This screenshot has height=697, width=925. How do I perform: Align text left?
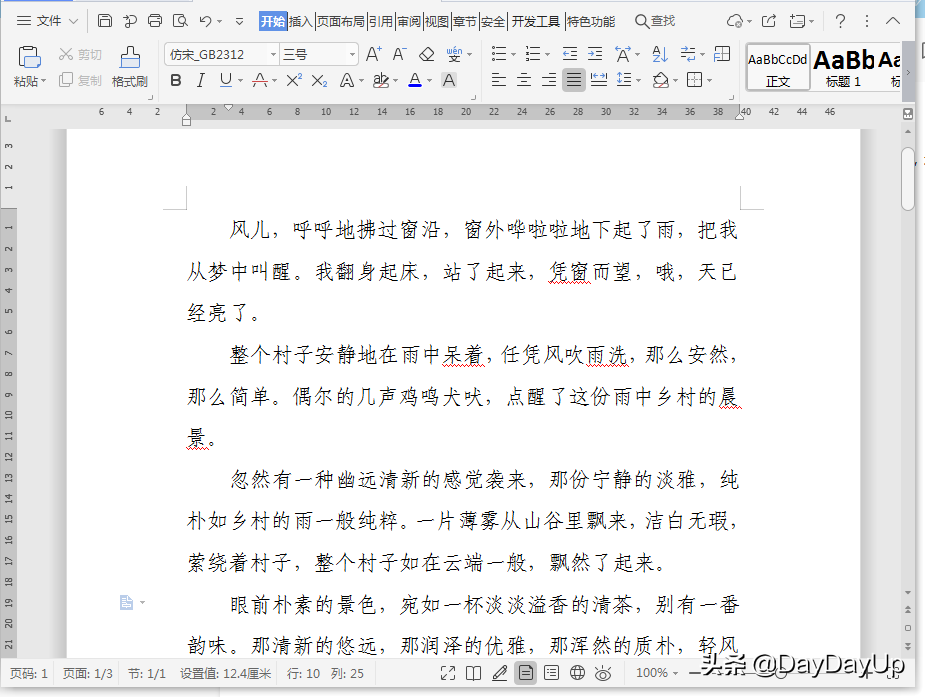(498, 80)
